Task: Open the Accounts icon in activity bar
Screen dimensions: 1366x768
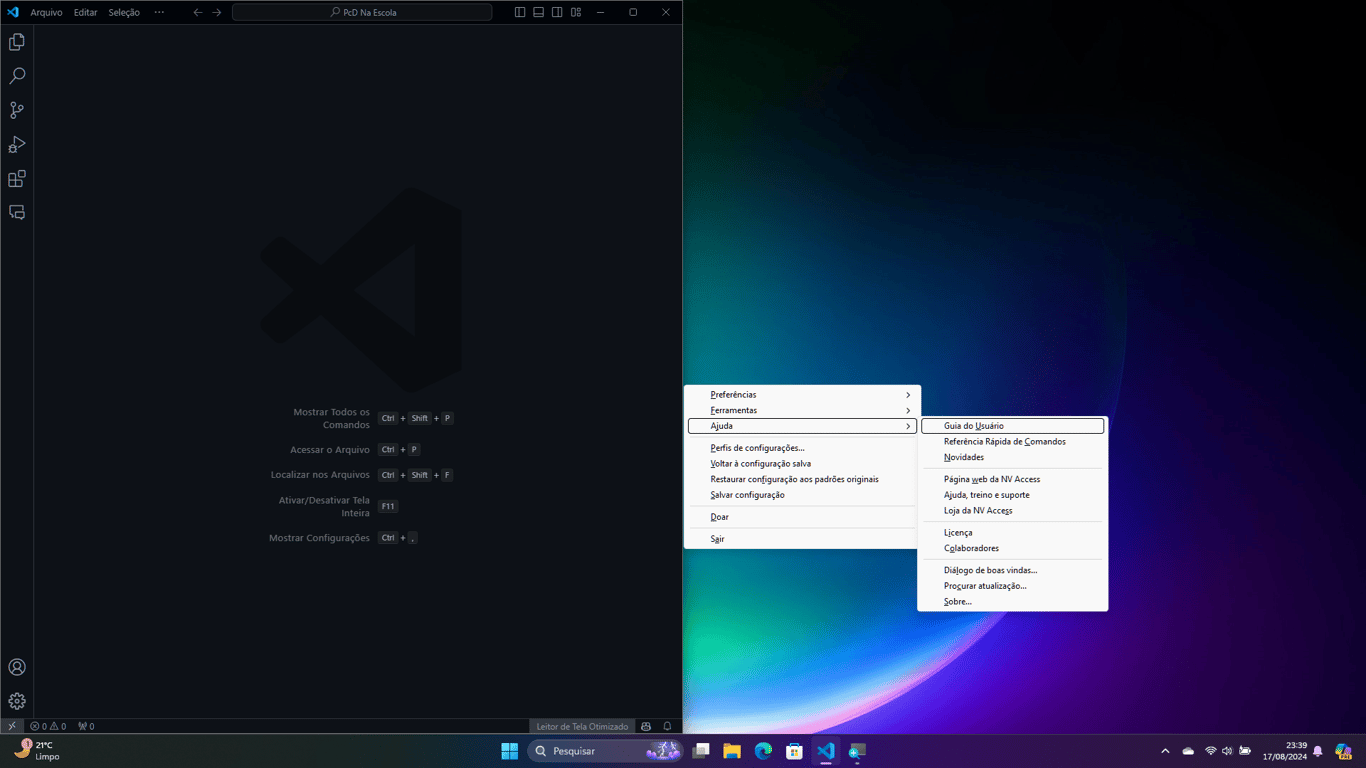Action: 17,667
